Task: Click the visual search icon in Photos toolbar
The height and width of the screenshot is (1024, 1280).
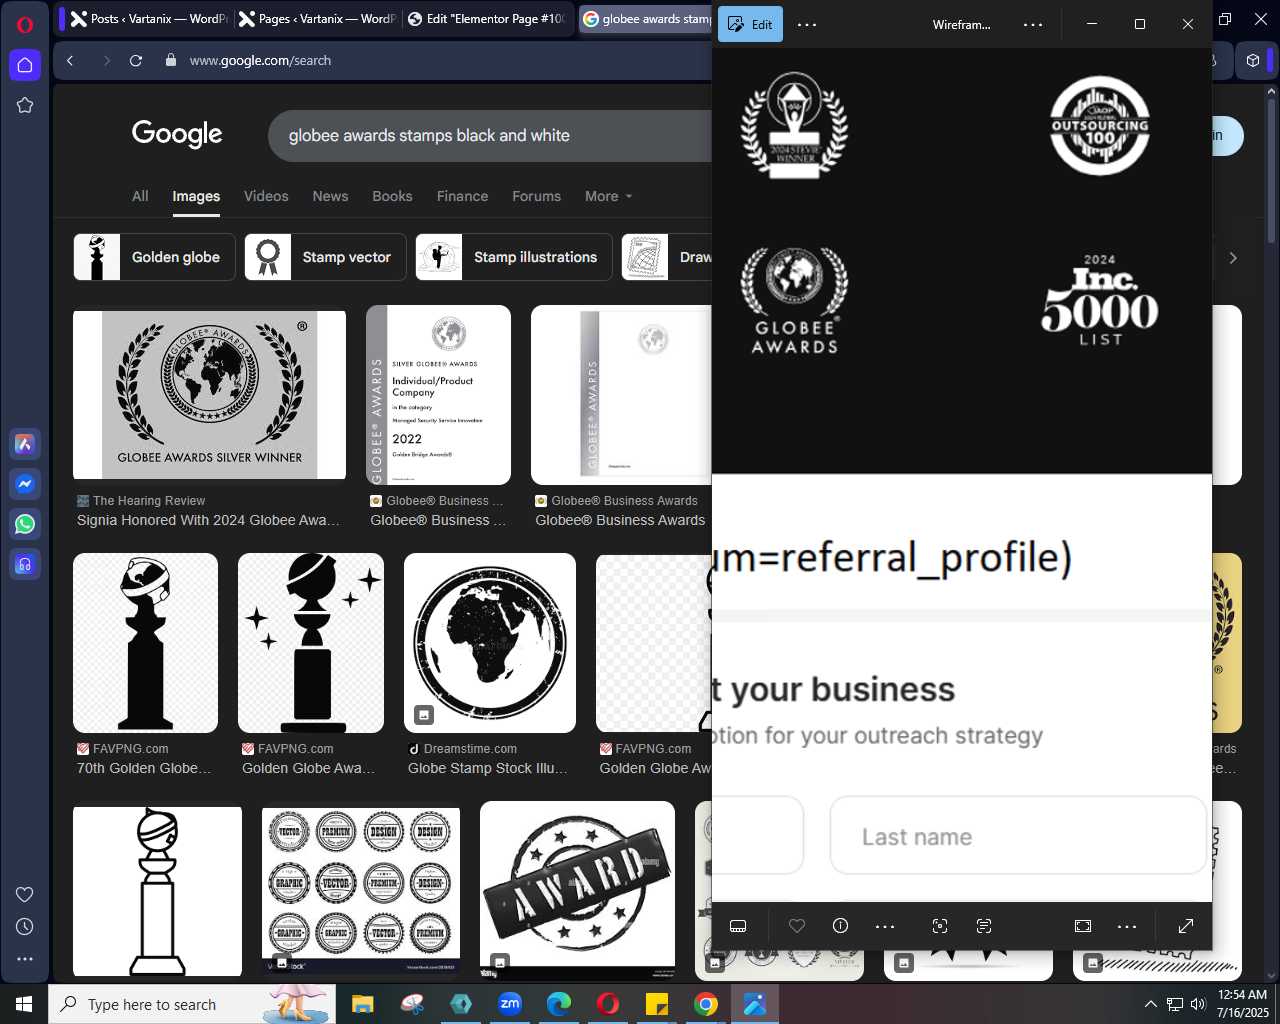Action: click(x=940, y=926)
